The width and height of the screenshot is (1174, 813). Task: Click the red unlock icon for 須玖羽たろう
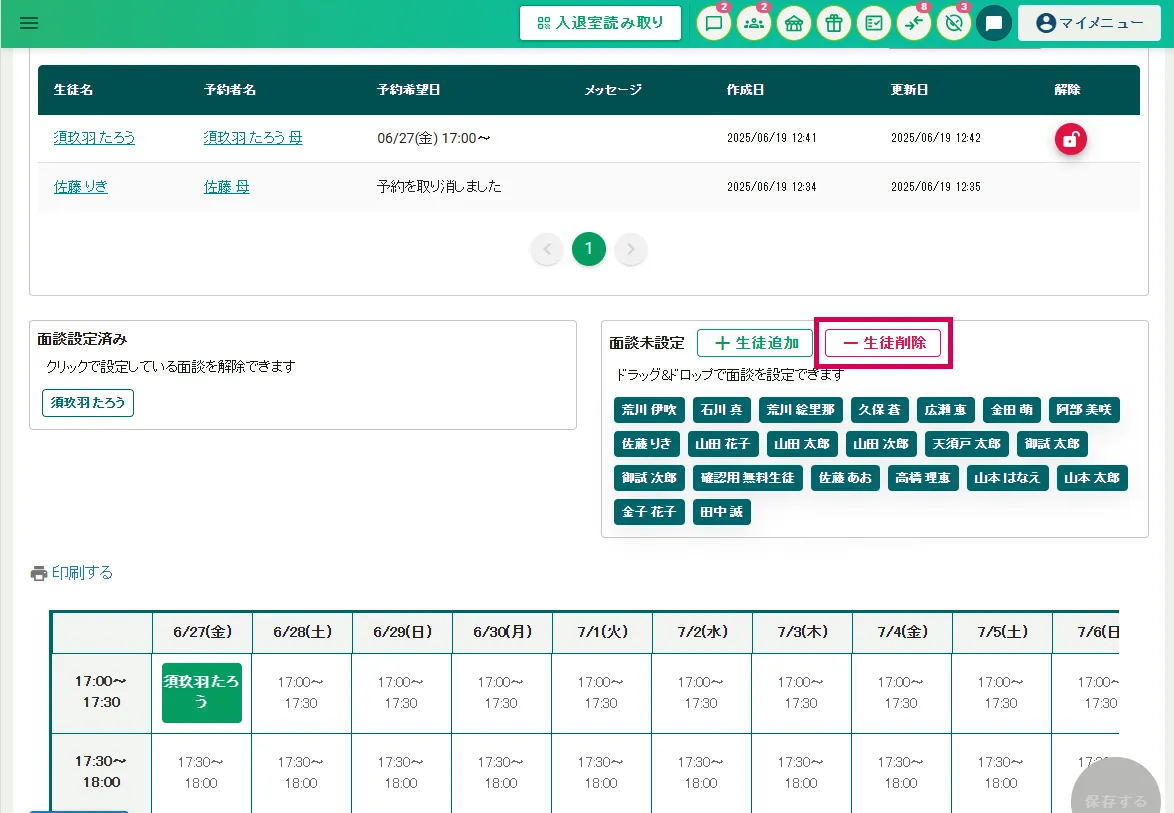point(1070,140)
